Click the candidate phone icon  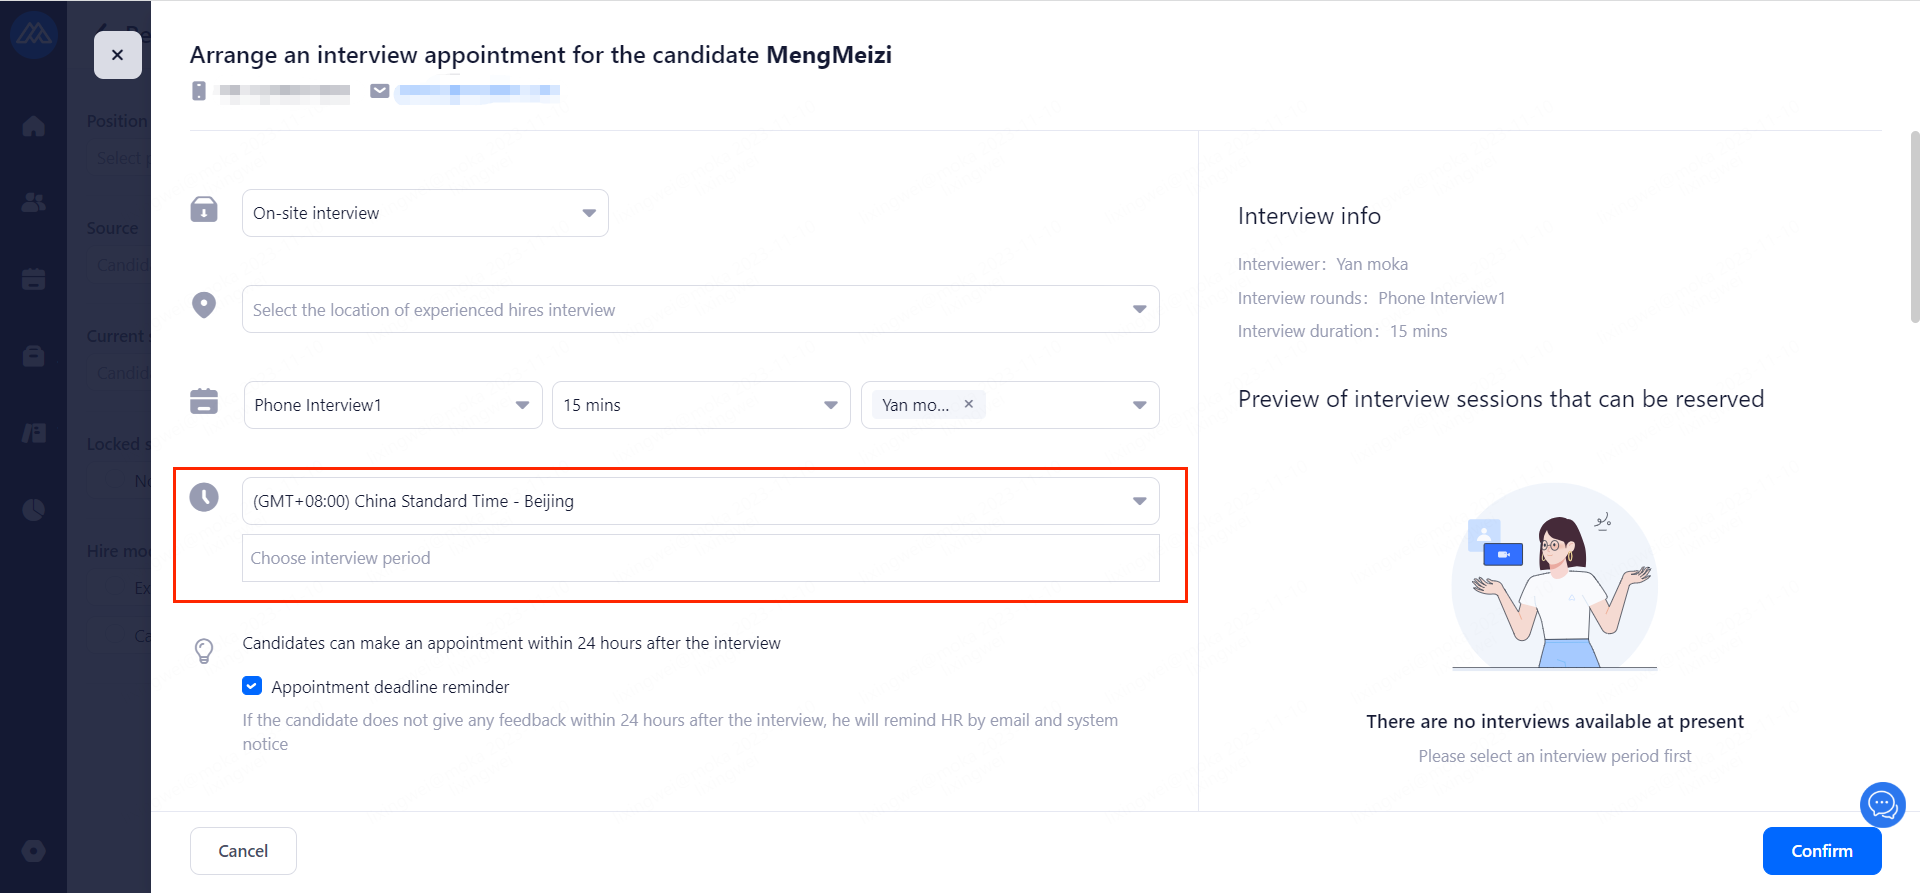[x=199, y=91]
